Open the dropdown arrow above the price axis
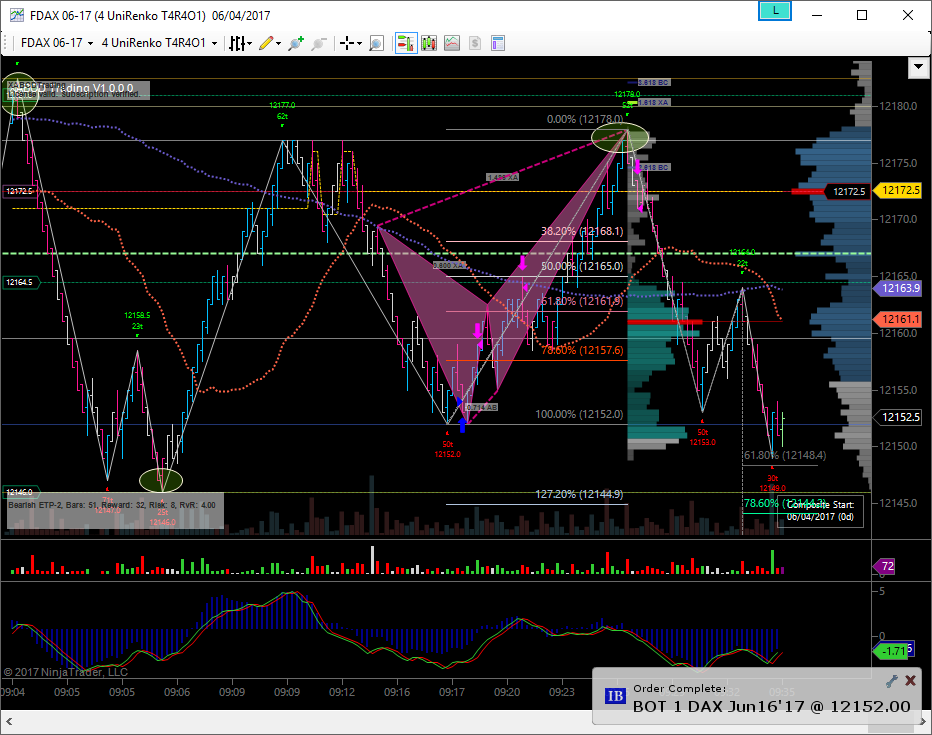This screenshot has width=932, height=735. click(x=918, y=68)
